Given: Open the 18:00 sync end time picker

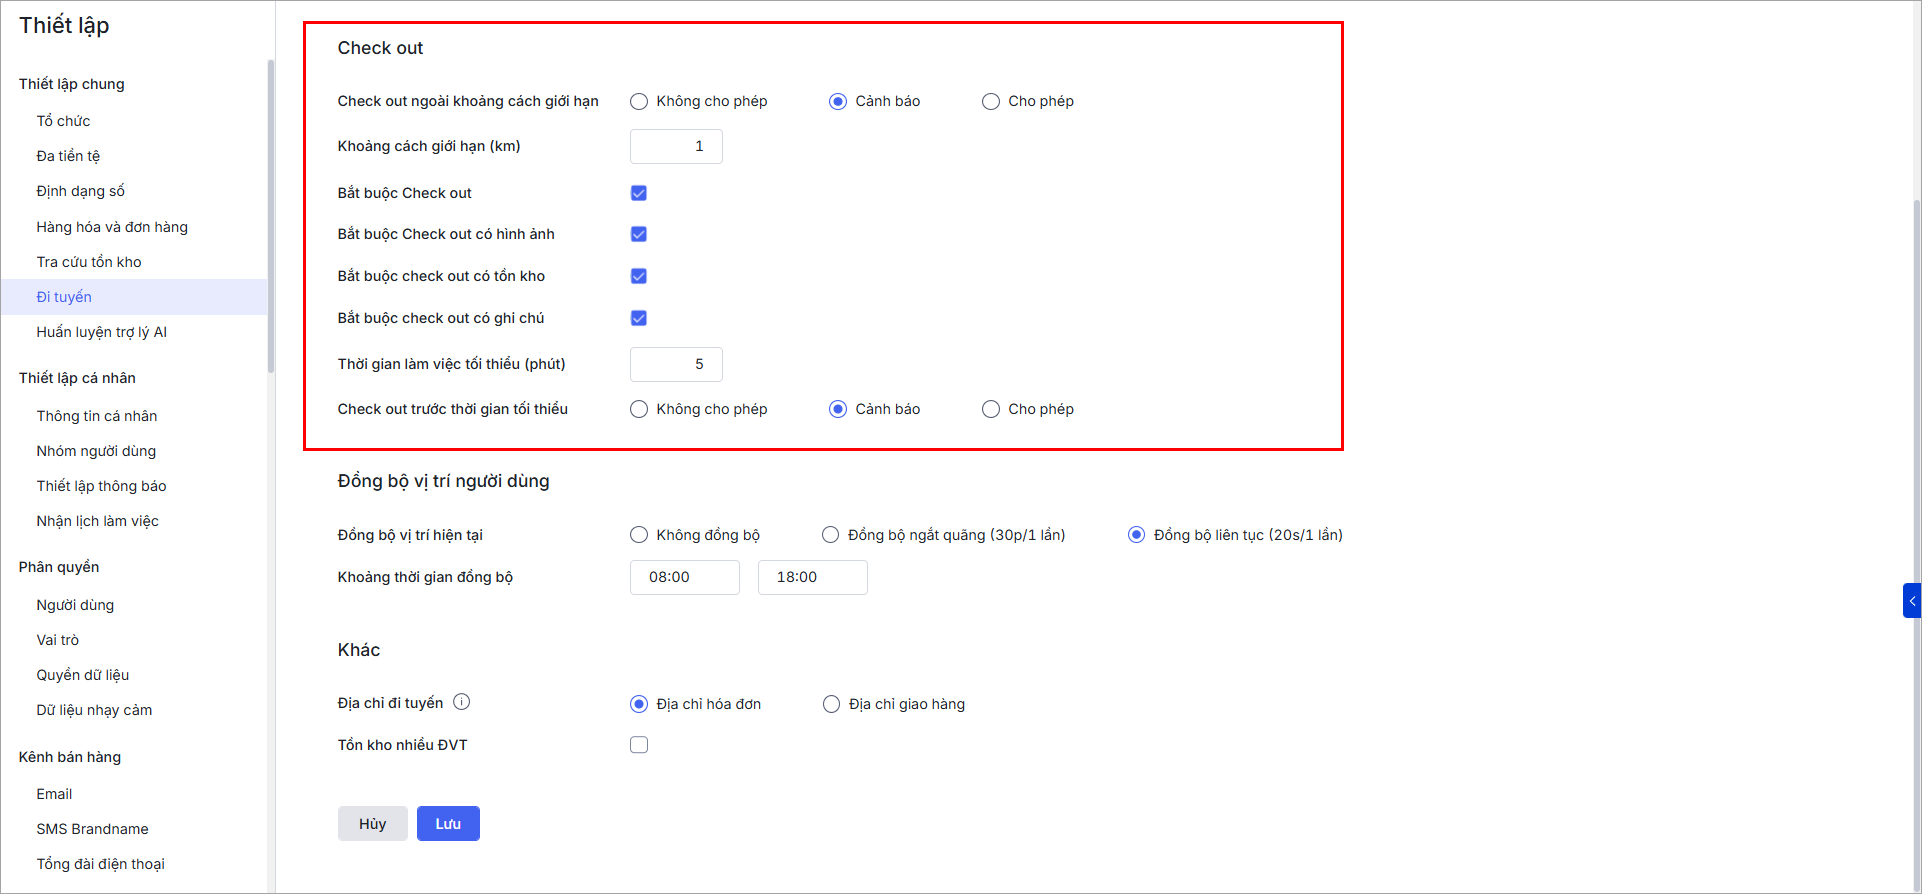Looking at the screenshot, I should click(812, 577).
